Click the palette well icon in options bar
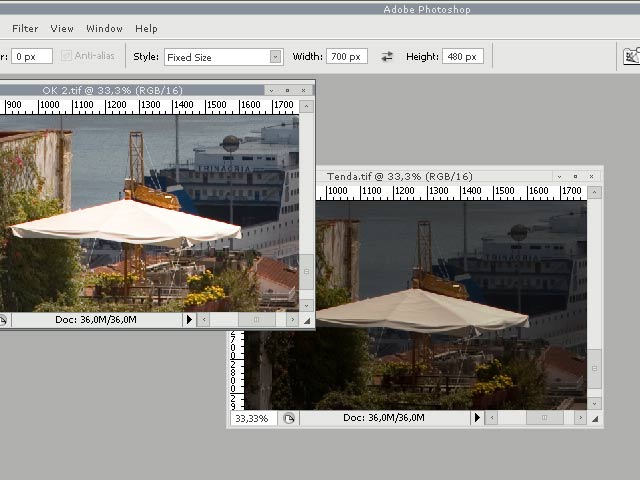The height and width of the screenshot is (480, 640). click(631, 56)
